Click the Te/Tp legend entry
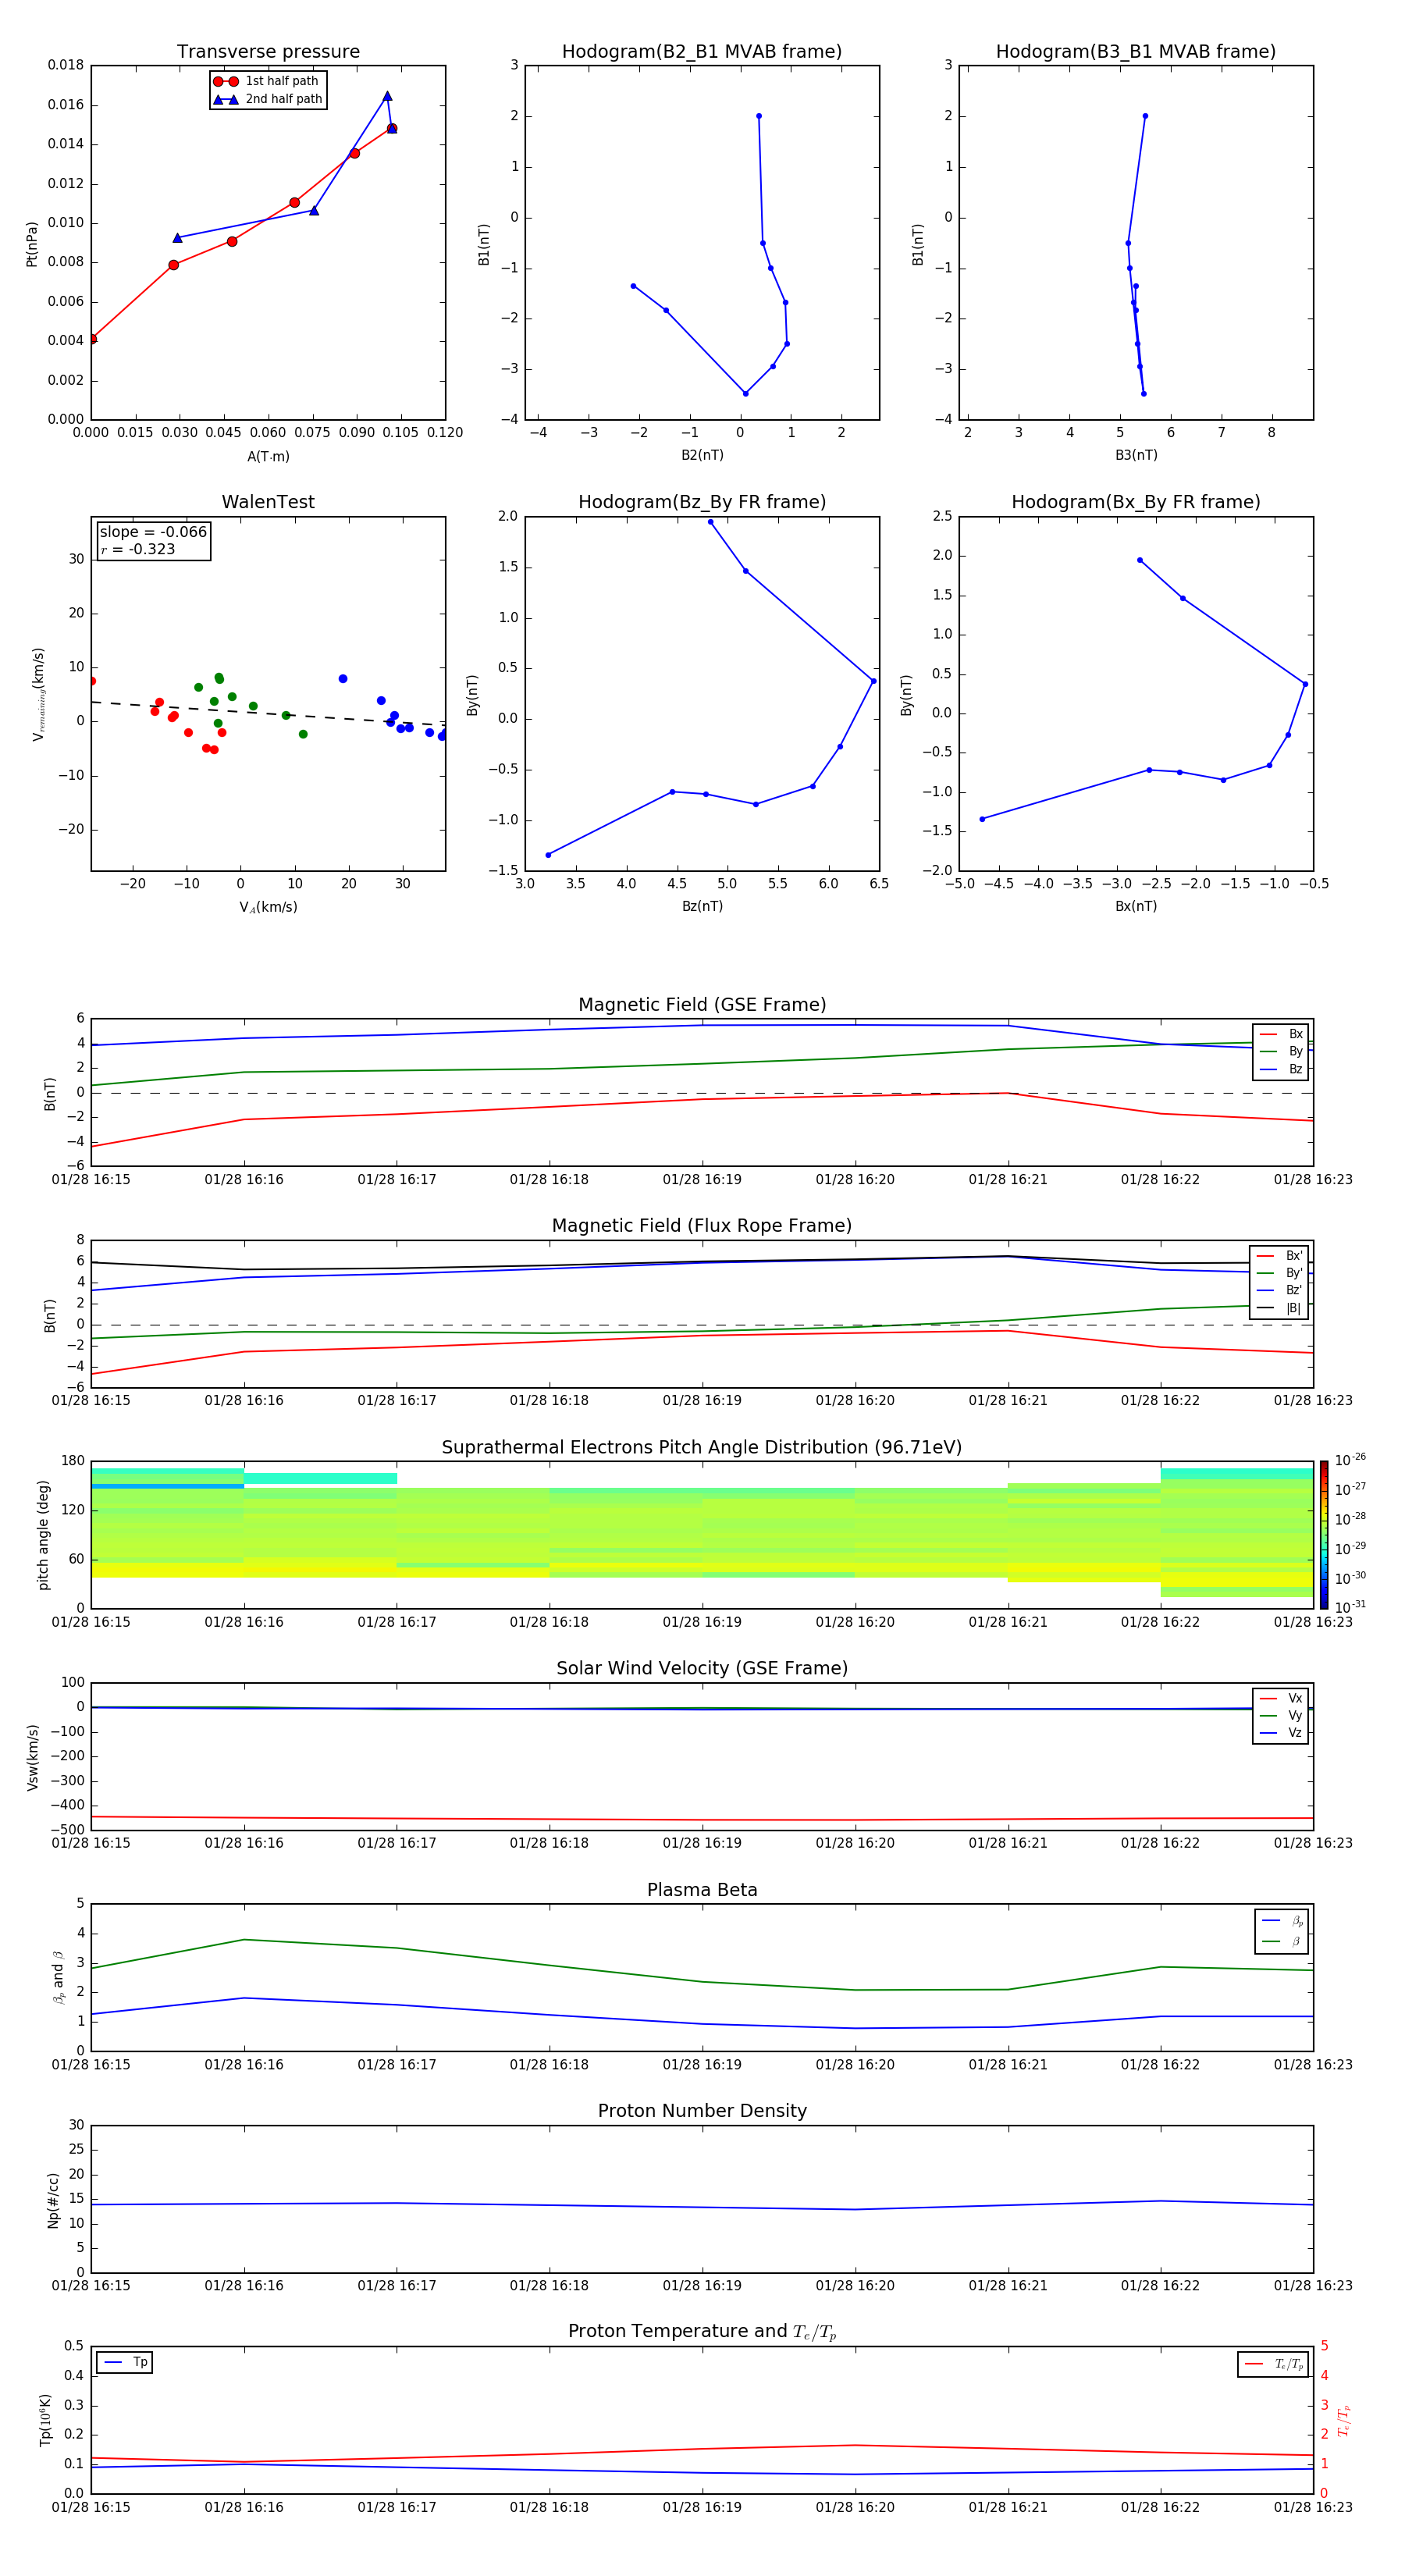 pos(1273,2364)
